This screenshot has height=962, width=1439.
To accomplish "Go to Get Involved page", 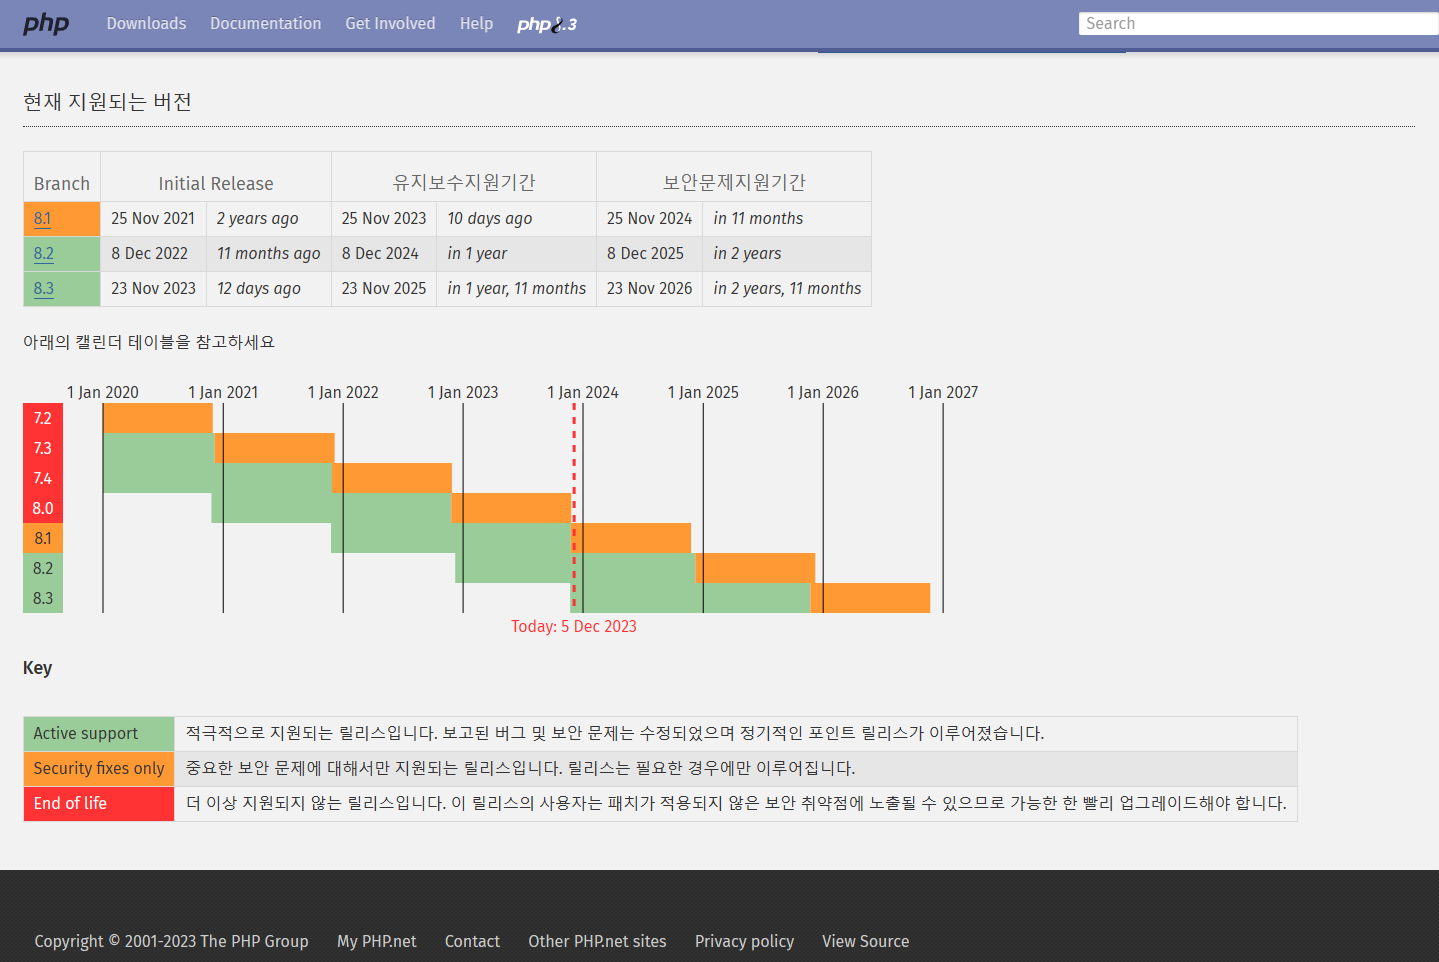I will (x=390, y=24).
